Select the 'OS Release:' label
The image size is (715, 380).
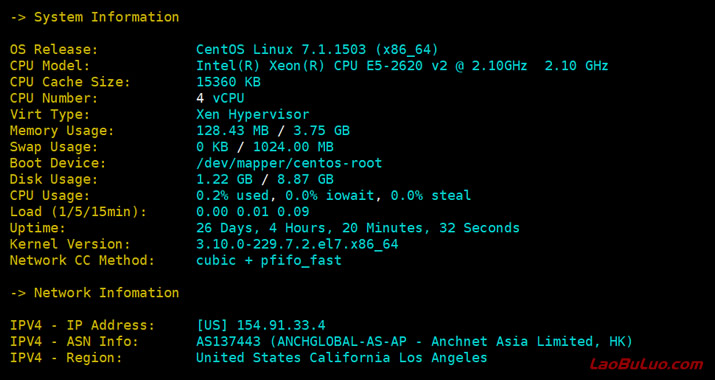(54, 49)
